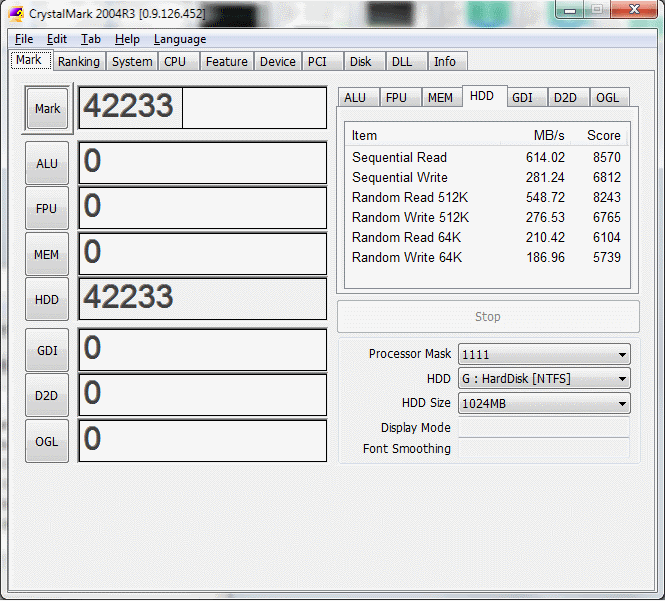Launch the HDD benchmark button
The height and width of the screenshot is (601, 665).
47,299
